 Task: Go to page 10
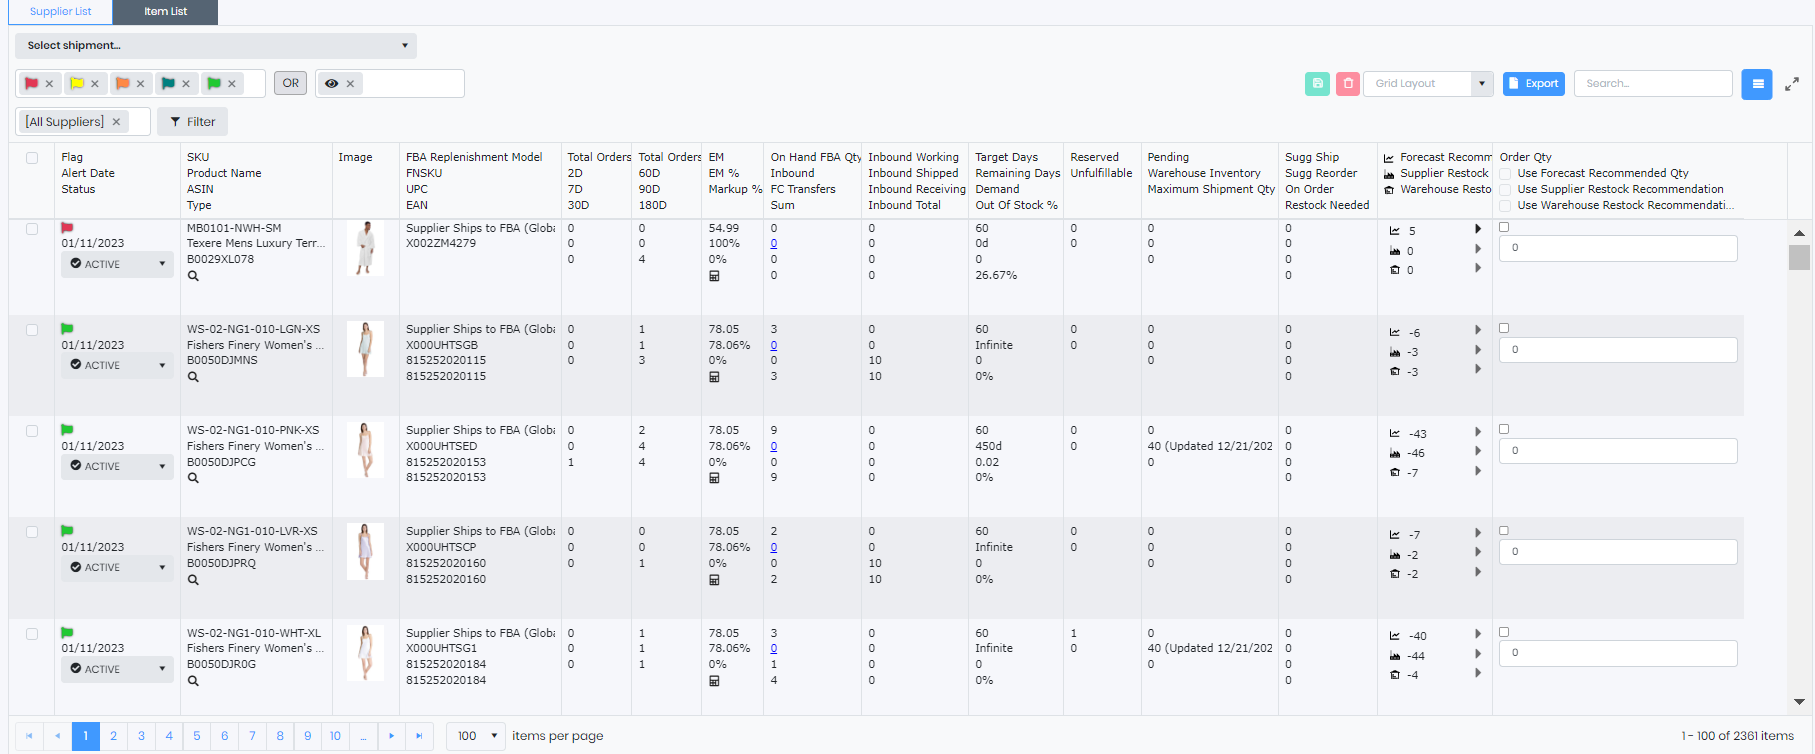click(335, 736)
